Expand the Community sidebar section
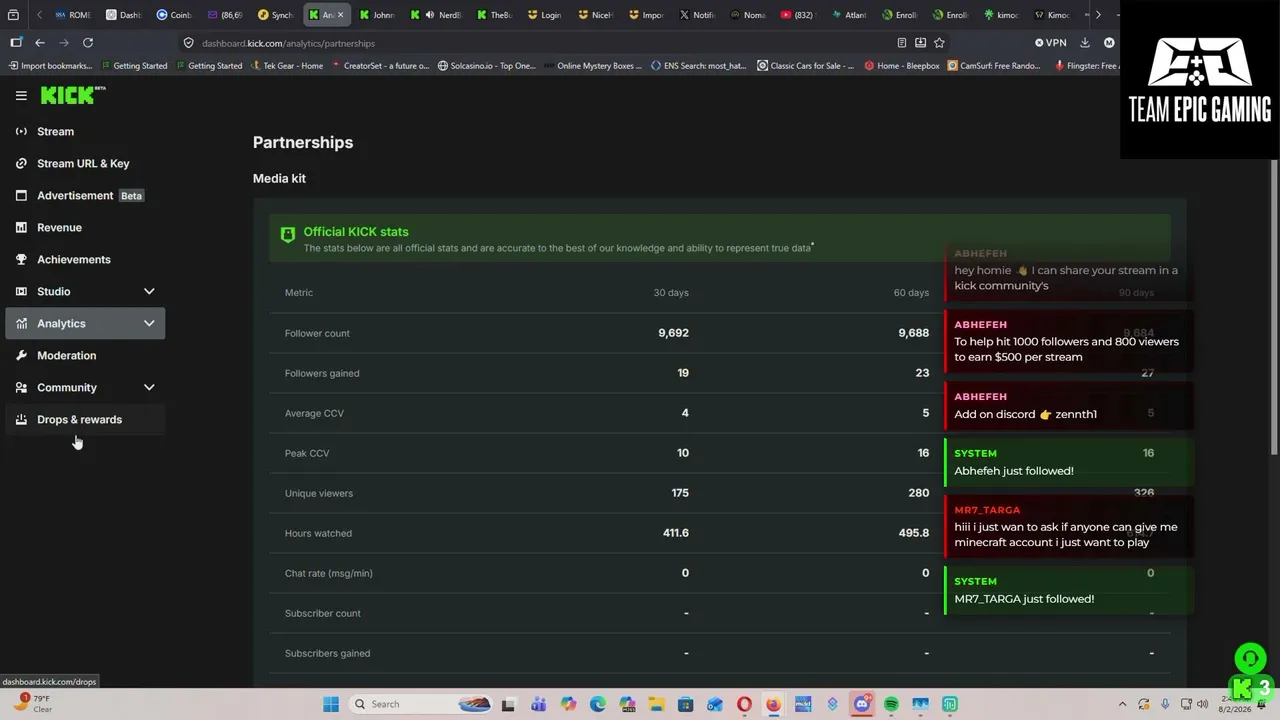The image size is (1280, 720). (85, 387)
